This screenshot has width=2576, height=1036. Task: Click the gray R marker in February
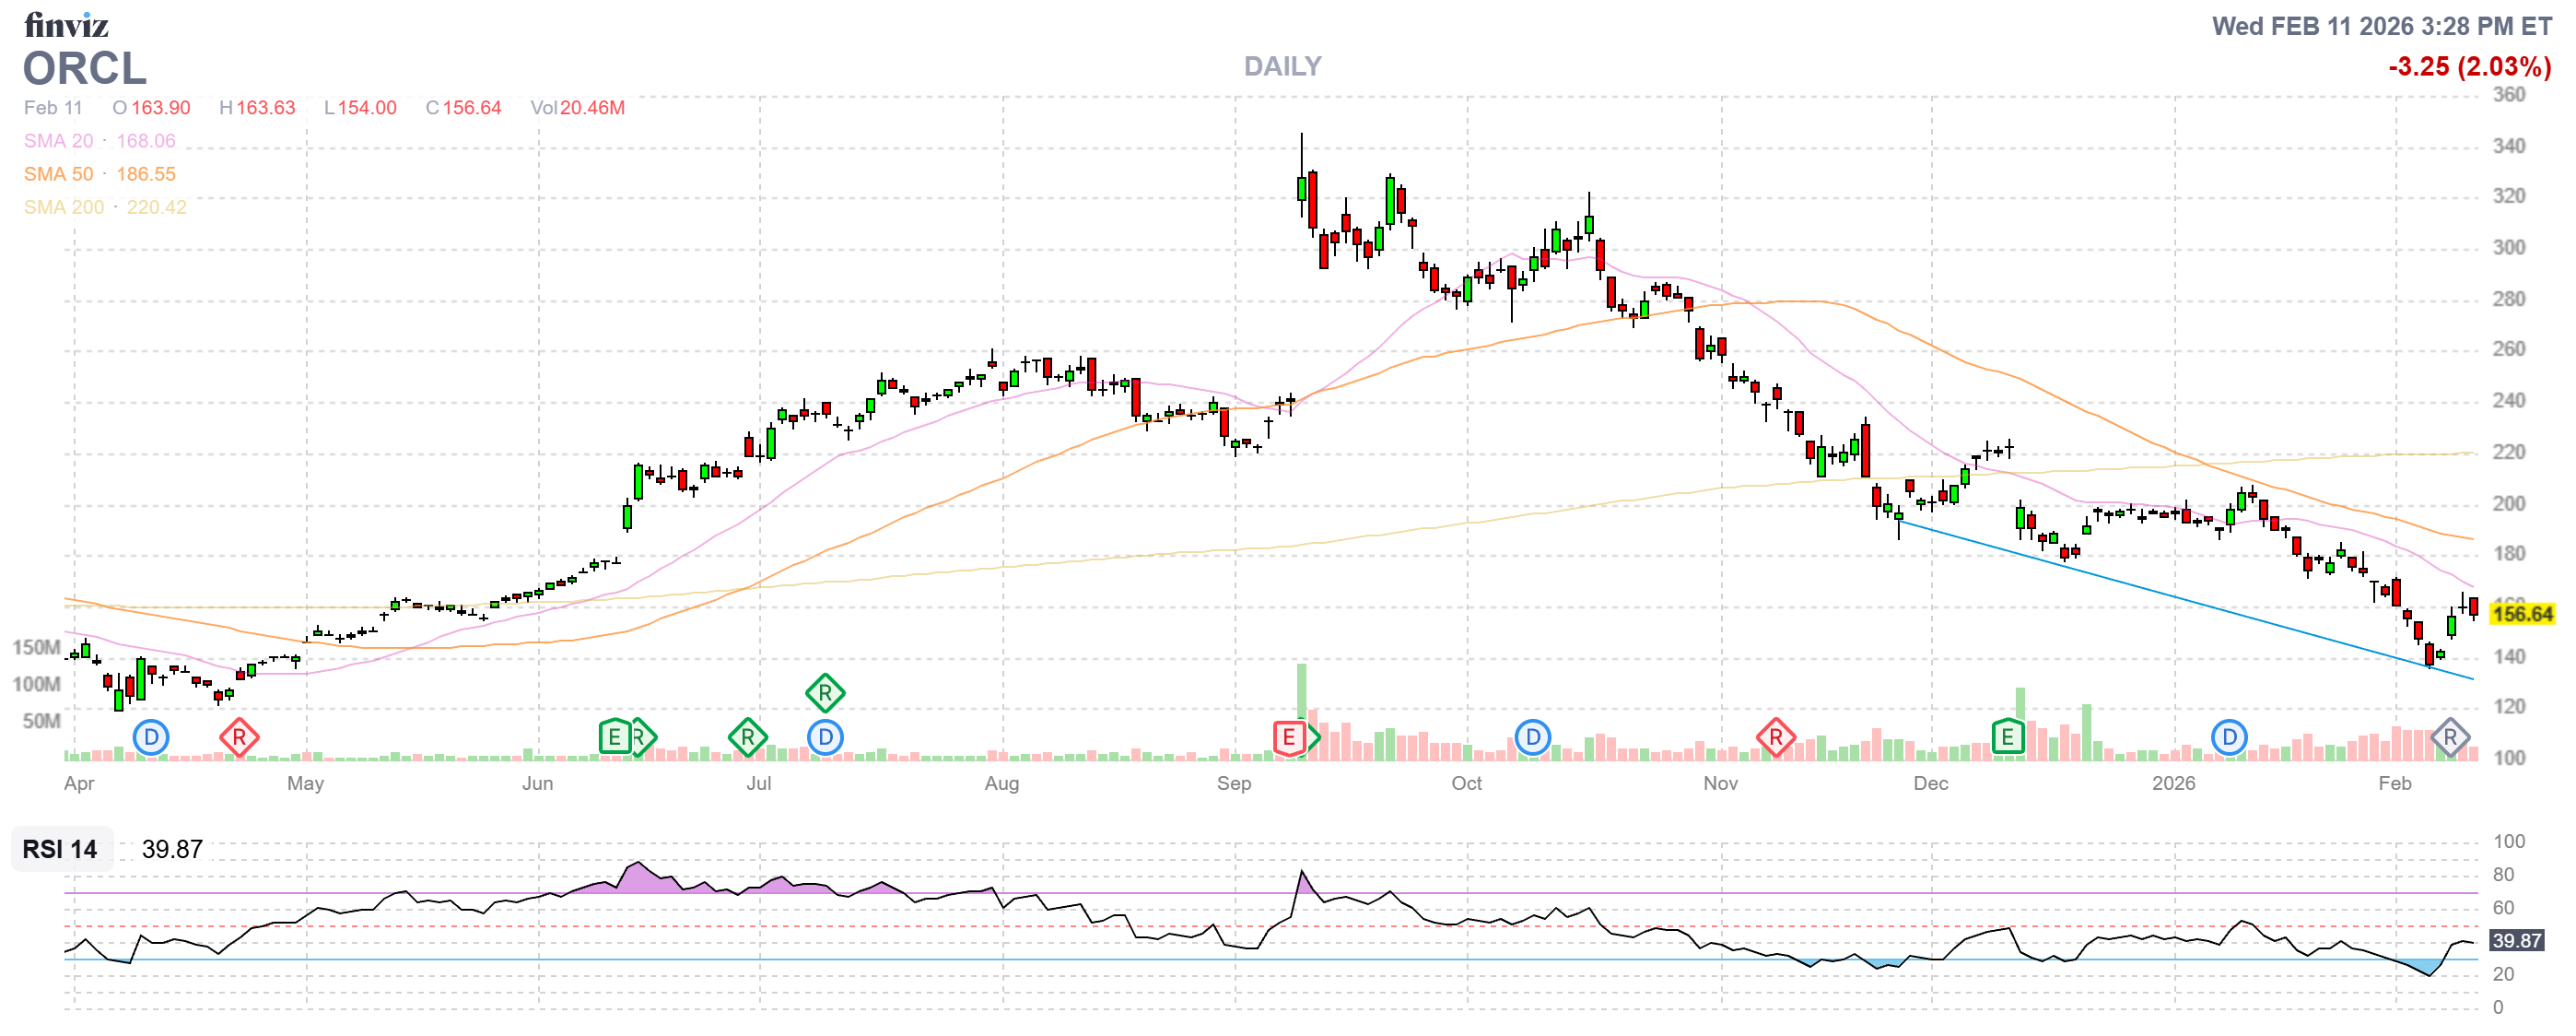pos(2450,739)
